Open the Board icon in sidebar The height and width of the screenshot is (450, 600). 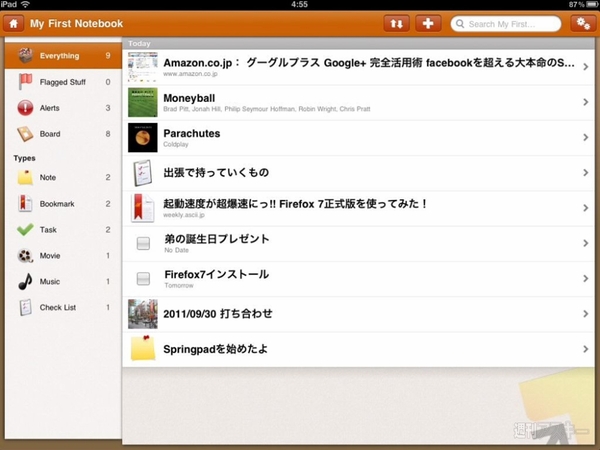(25, 134)
